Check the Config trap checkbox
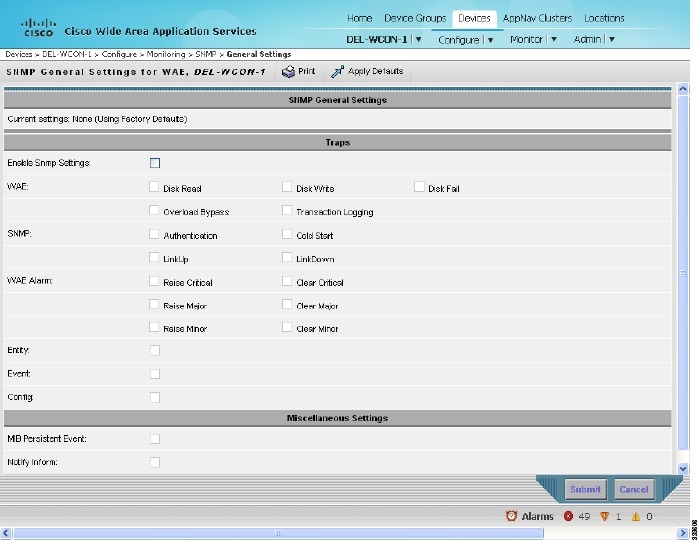Screen dimensions: 699x540 point(155,397)
